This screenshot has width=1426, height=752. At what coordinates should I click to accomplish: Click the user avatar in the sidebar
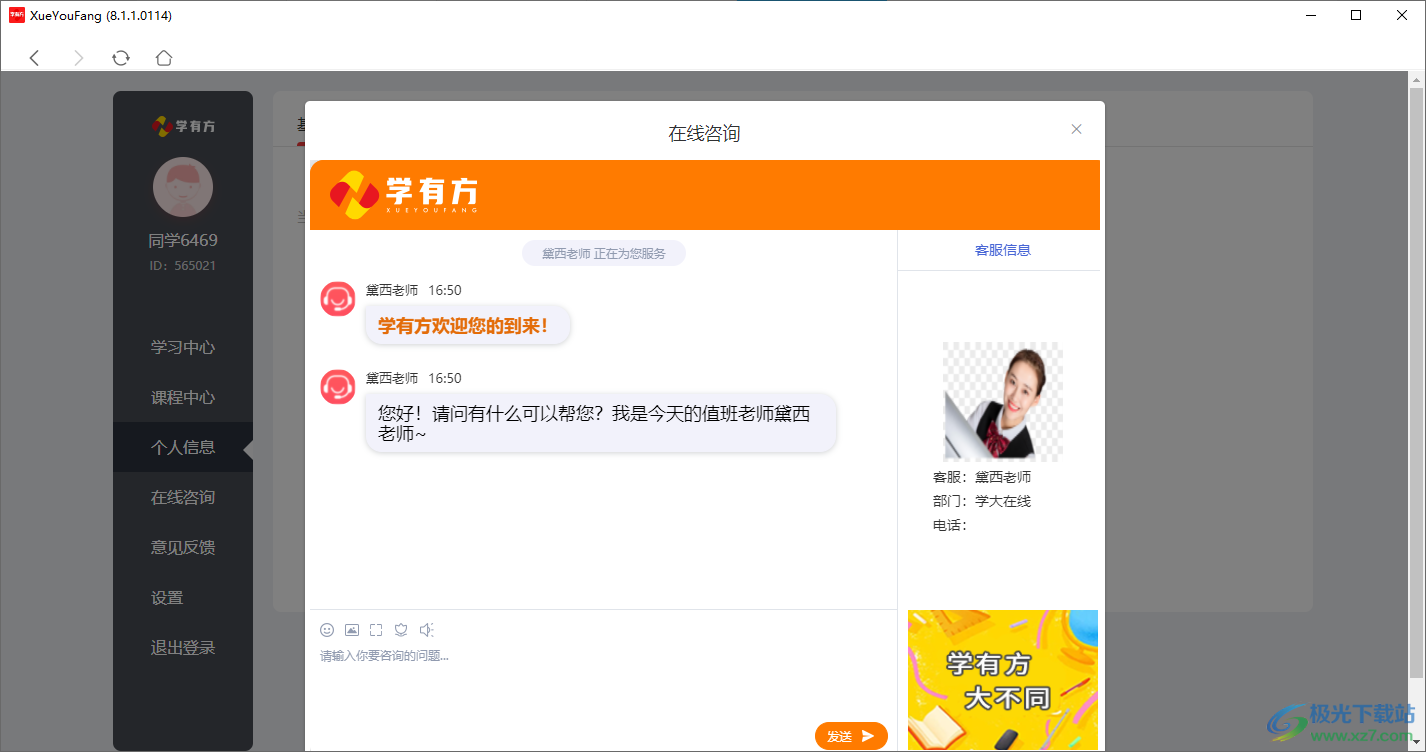[183, 187]
